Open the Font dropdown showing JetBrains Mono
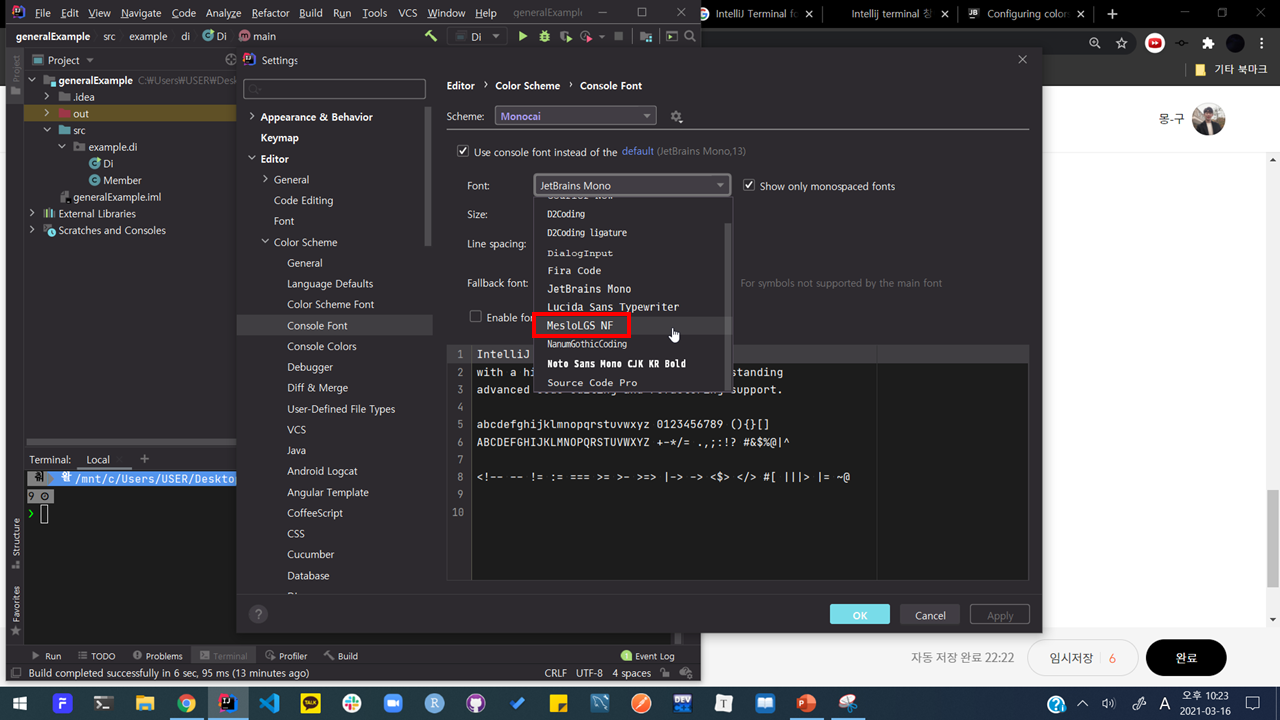 pos(632,185)
